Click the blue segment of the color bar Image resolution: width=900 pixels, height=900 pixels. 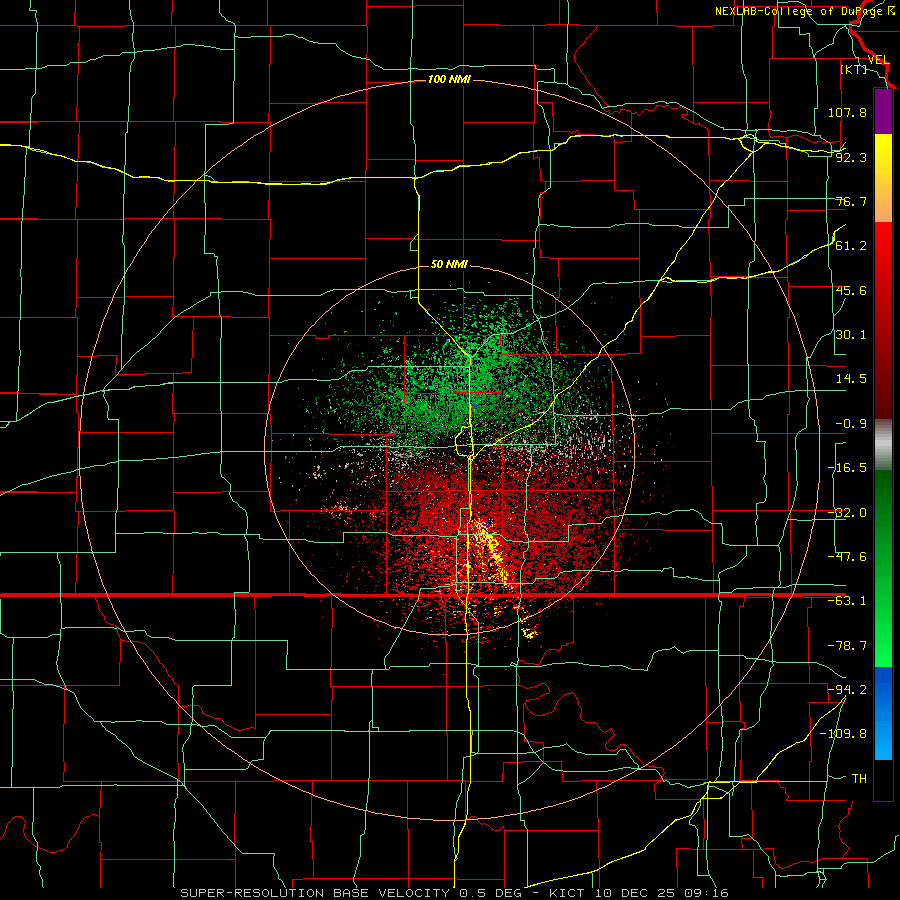coord(883,713)
